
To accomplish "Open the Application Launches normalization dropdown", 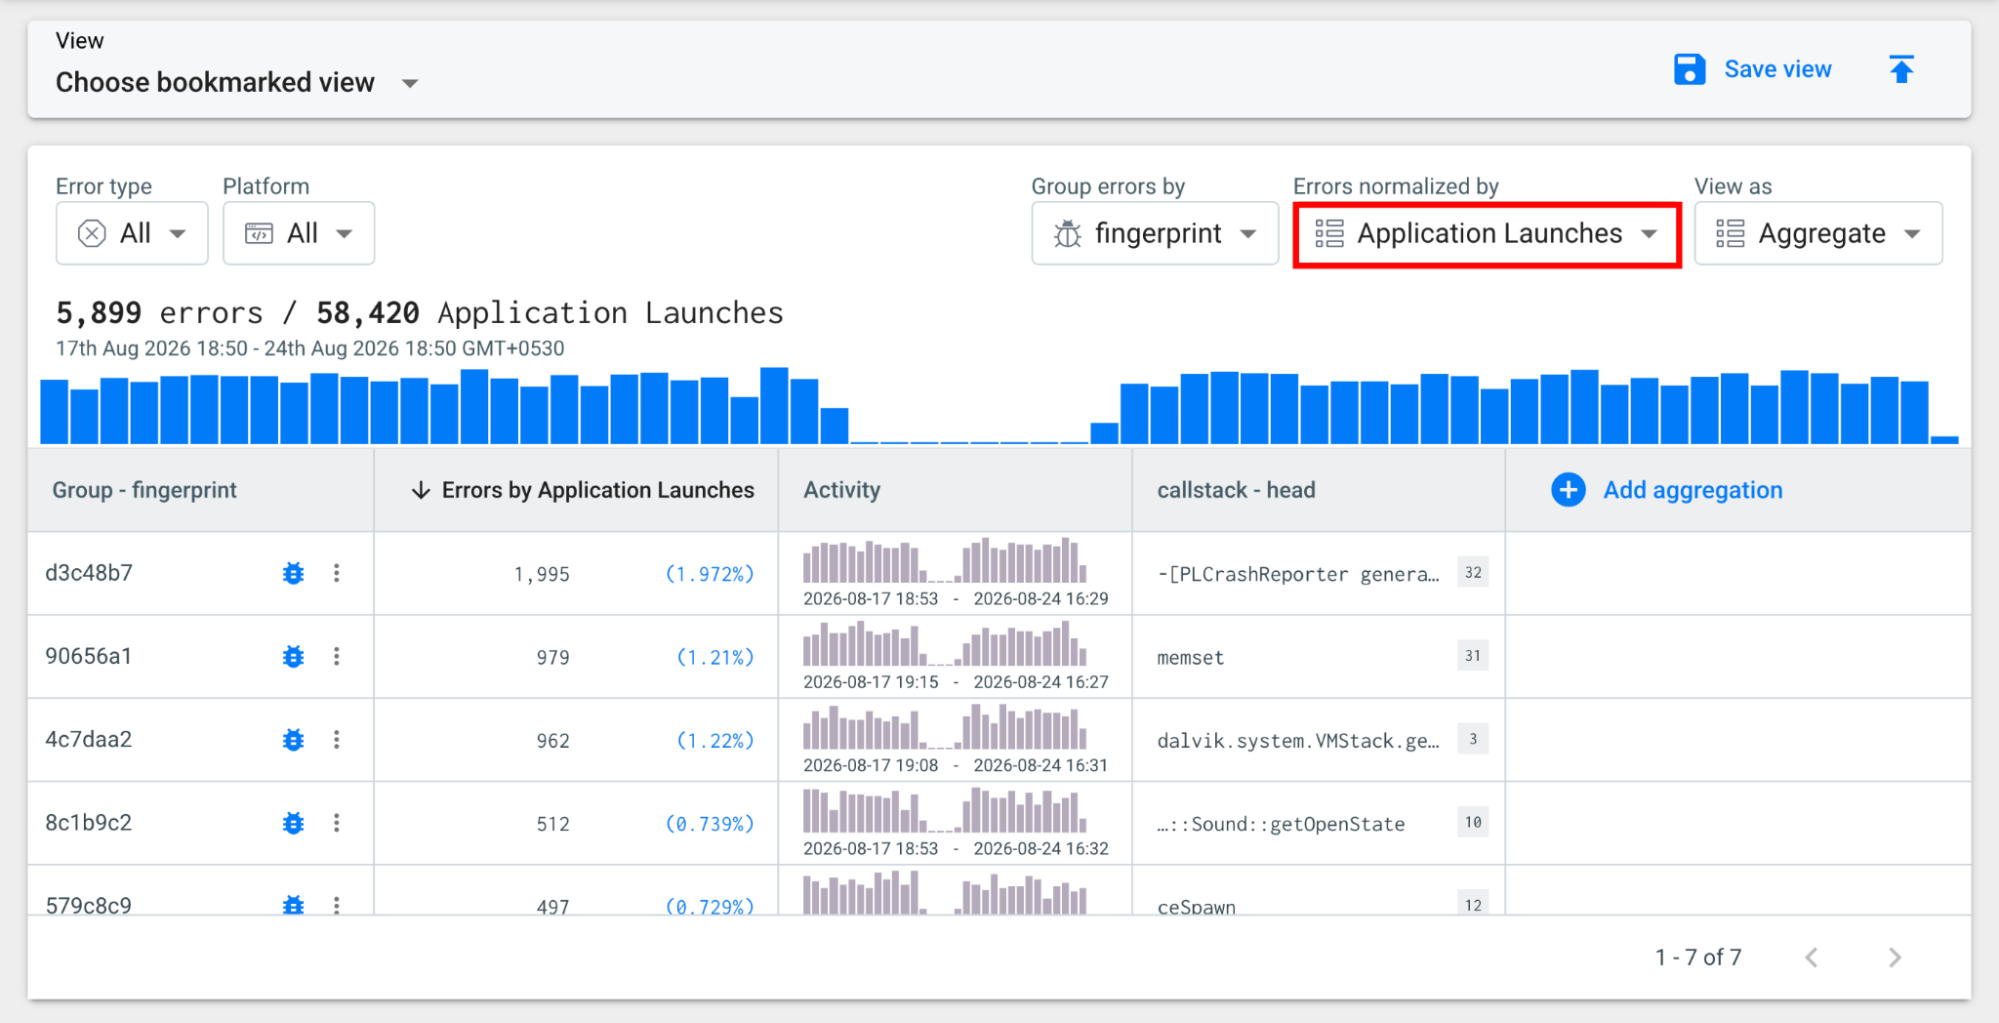I will point(1487,234).
